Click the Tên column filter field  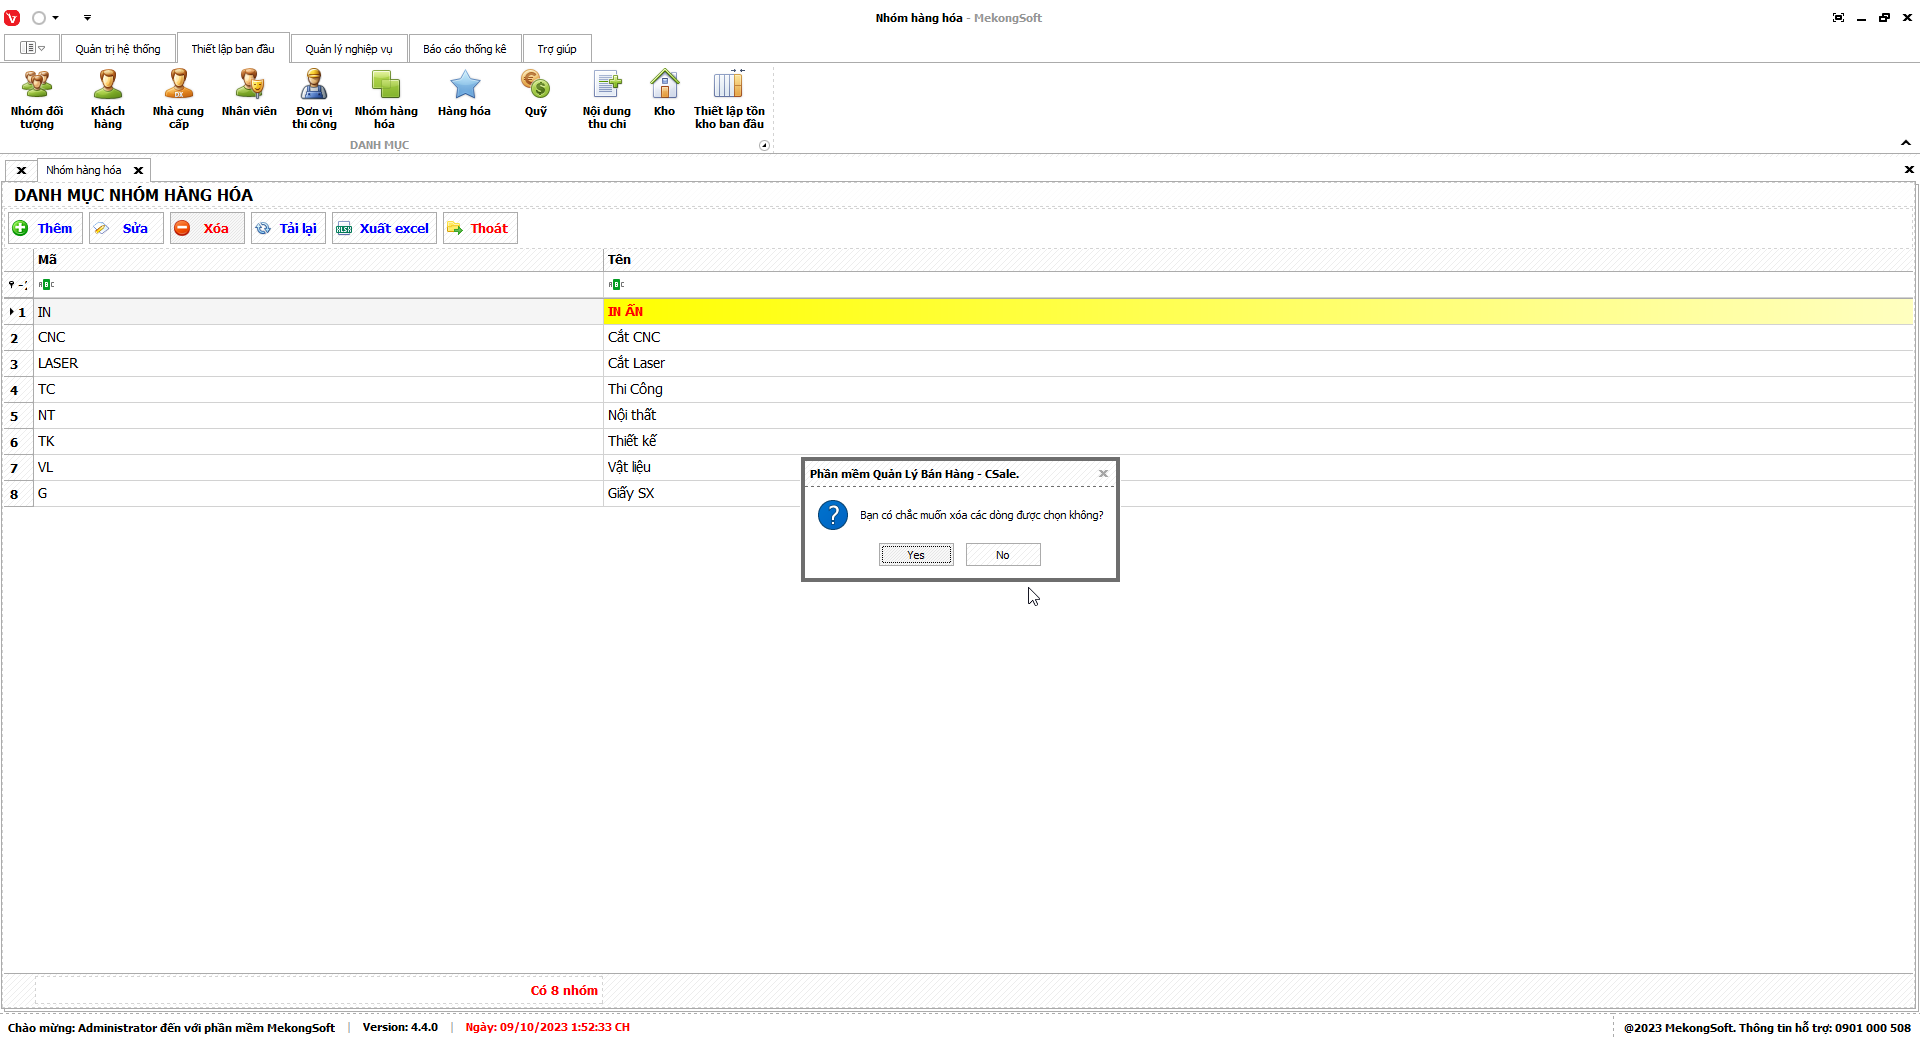tap(1258, 285)
